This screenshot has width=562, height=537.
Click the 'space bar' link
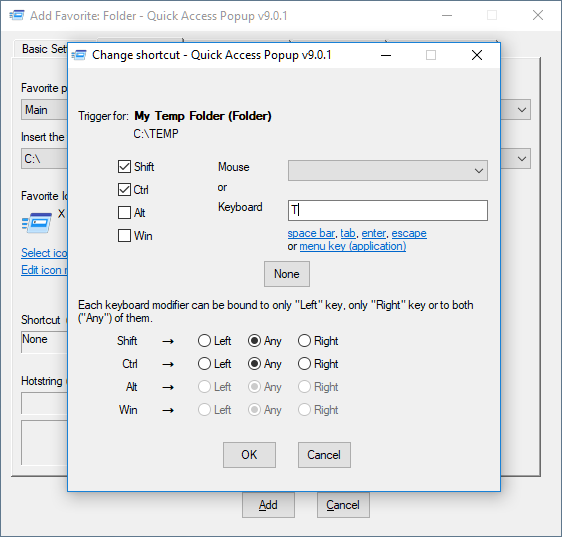pos(311,233)
